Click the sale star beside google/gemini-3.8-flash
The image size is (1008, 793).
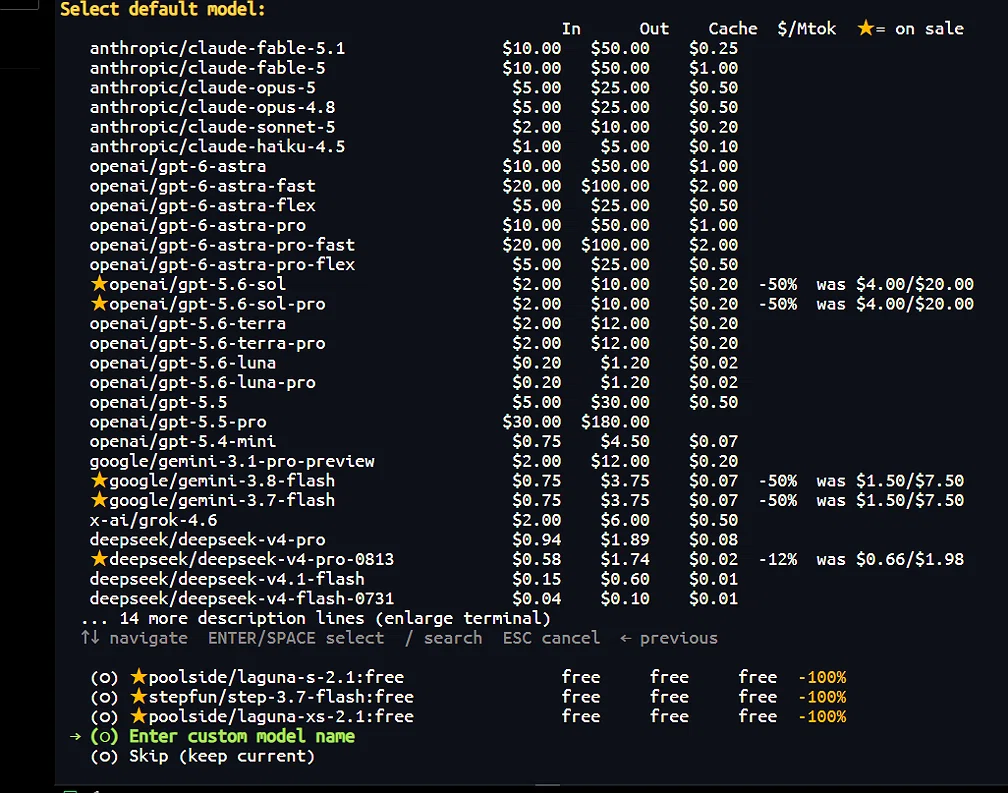[99, 480]
